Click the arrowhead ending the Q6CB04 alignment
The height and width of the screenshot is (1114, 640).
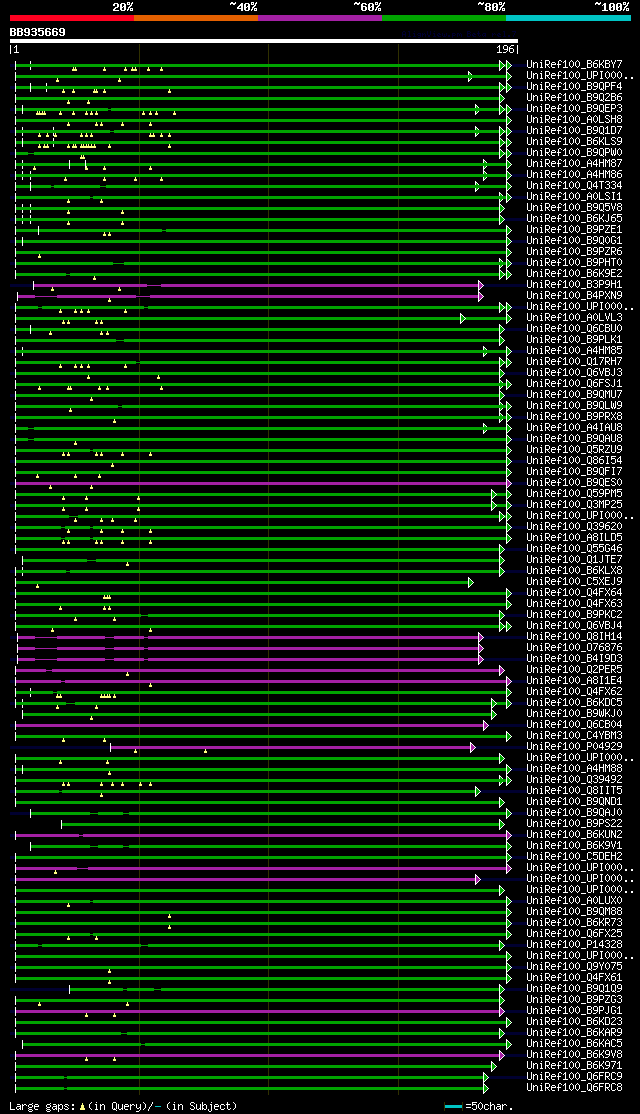[486, 725]
